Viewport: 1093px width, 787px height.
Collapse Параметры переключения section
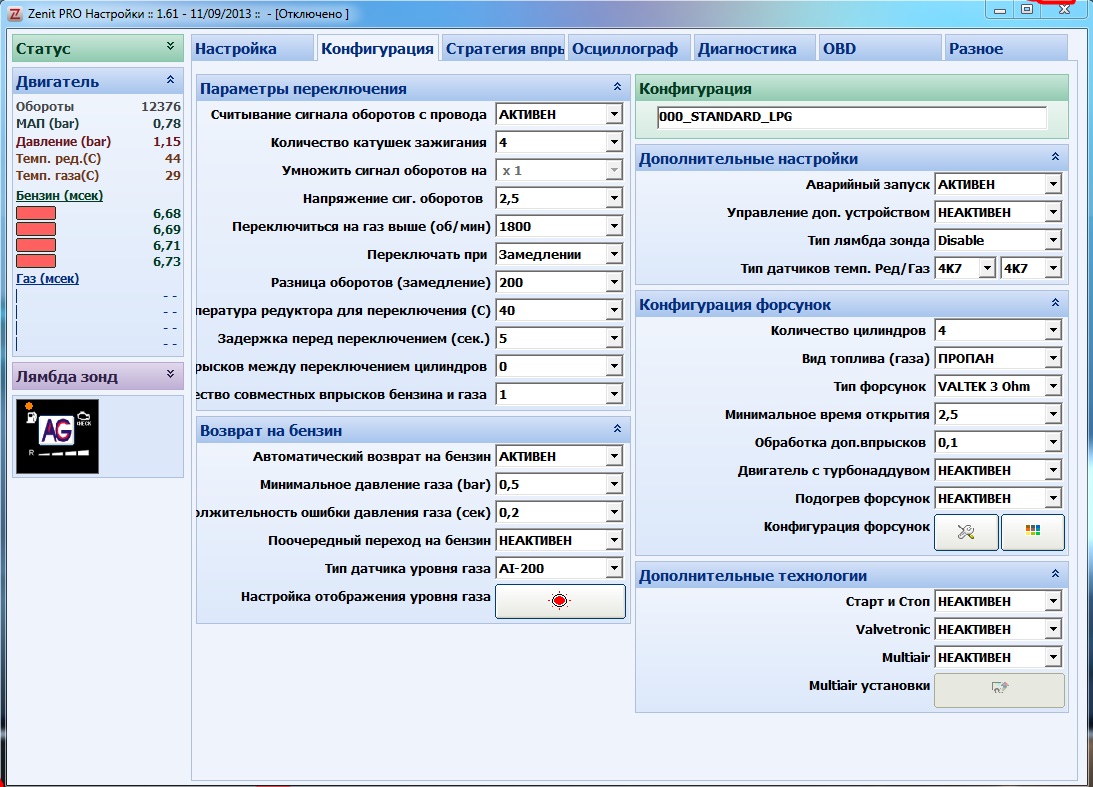pos(617,87)
